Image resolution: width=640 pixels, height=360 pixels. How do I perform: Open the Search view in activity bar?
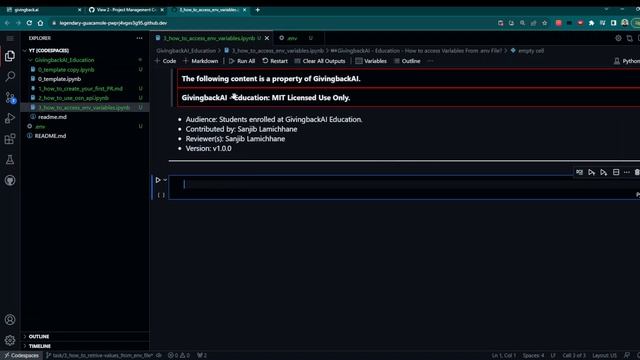[10, 76]
